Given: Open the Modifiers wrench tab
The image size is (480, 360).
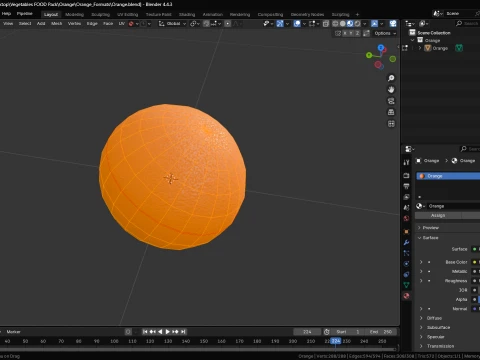Looking at the screenshot, I should tap(406, 242).
